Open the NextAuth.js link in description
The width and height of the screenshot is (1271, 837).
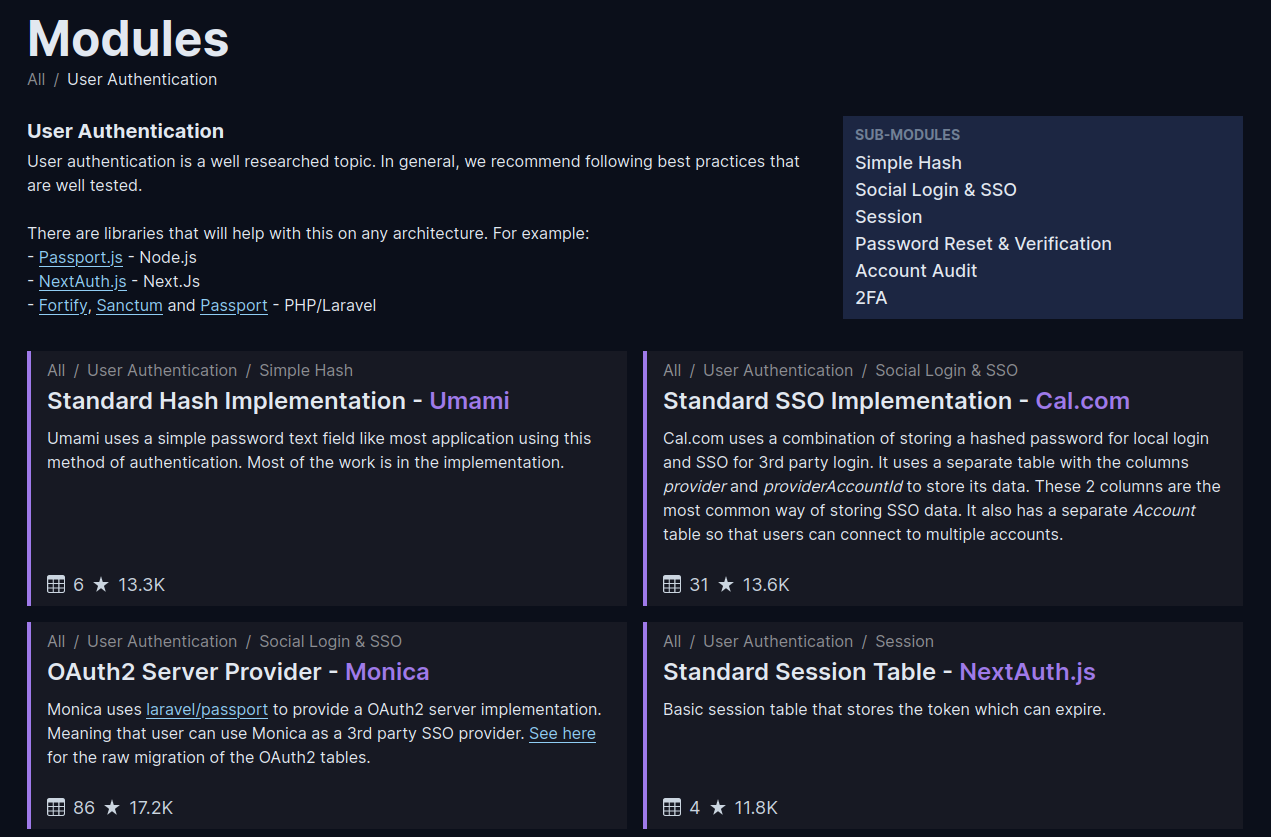pyautogui.click(x=83, y=281)
